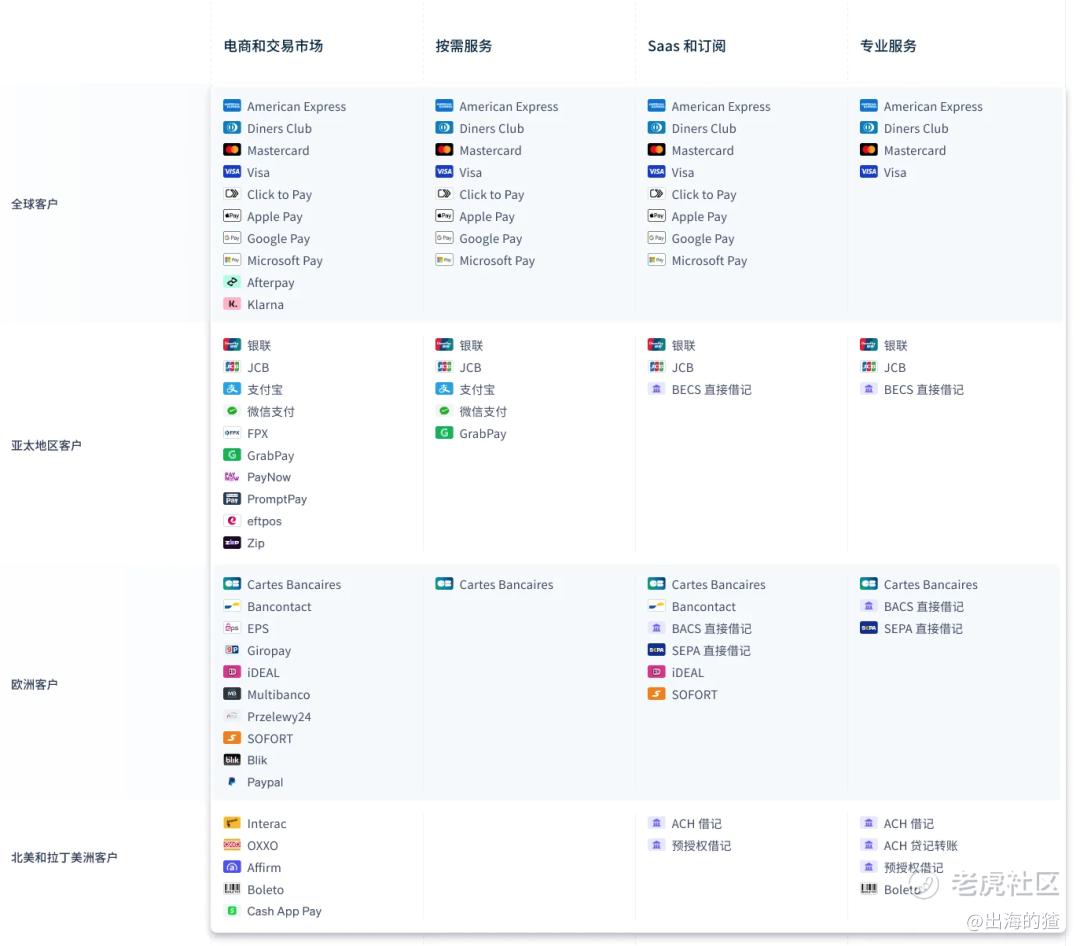
Task: Click Cartes Bancaires in 专业服务 column
Action: [931, 585]
